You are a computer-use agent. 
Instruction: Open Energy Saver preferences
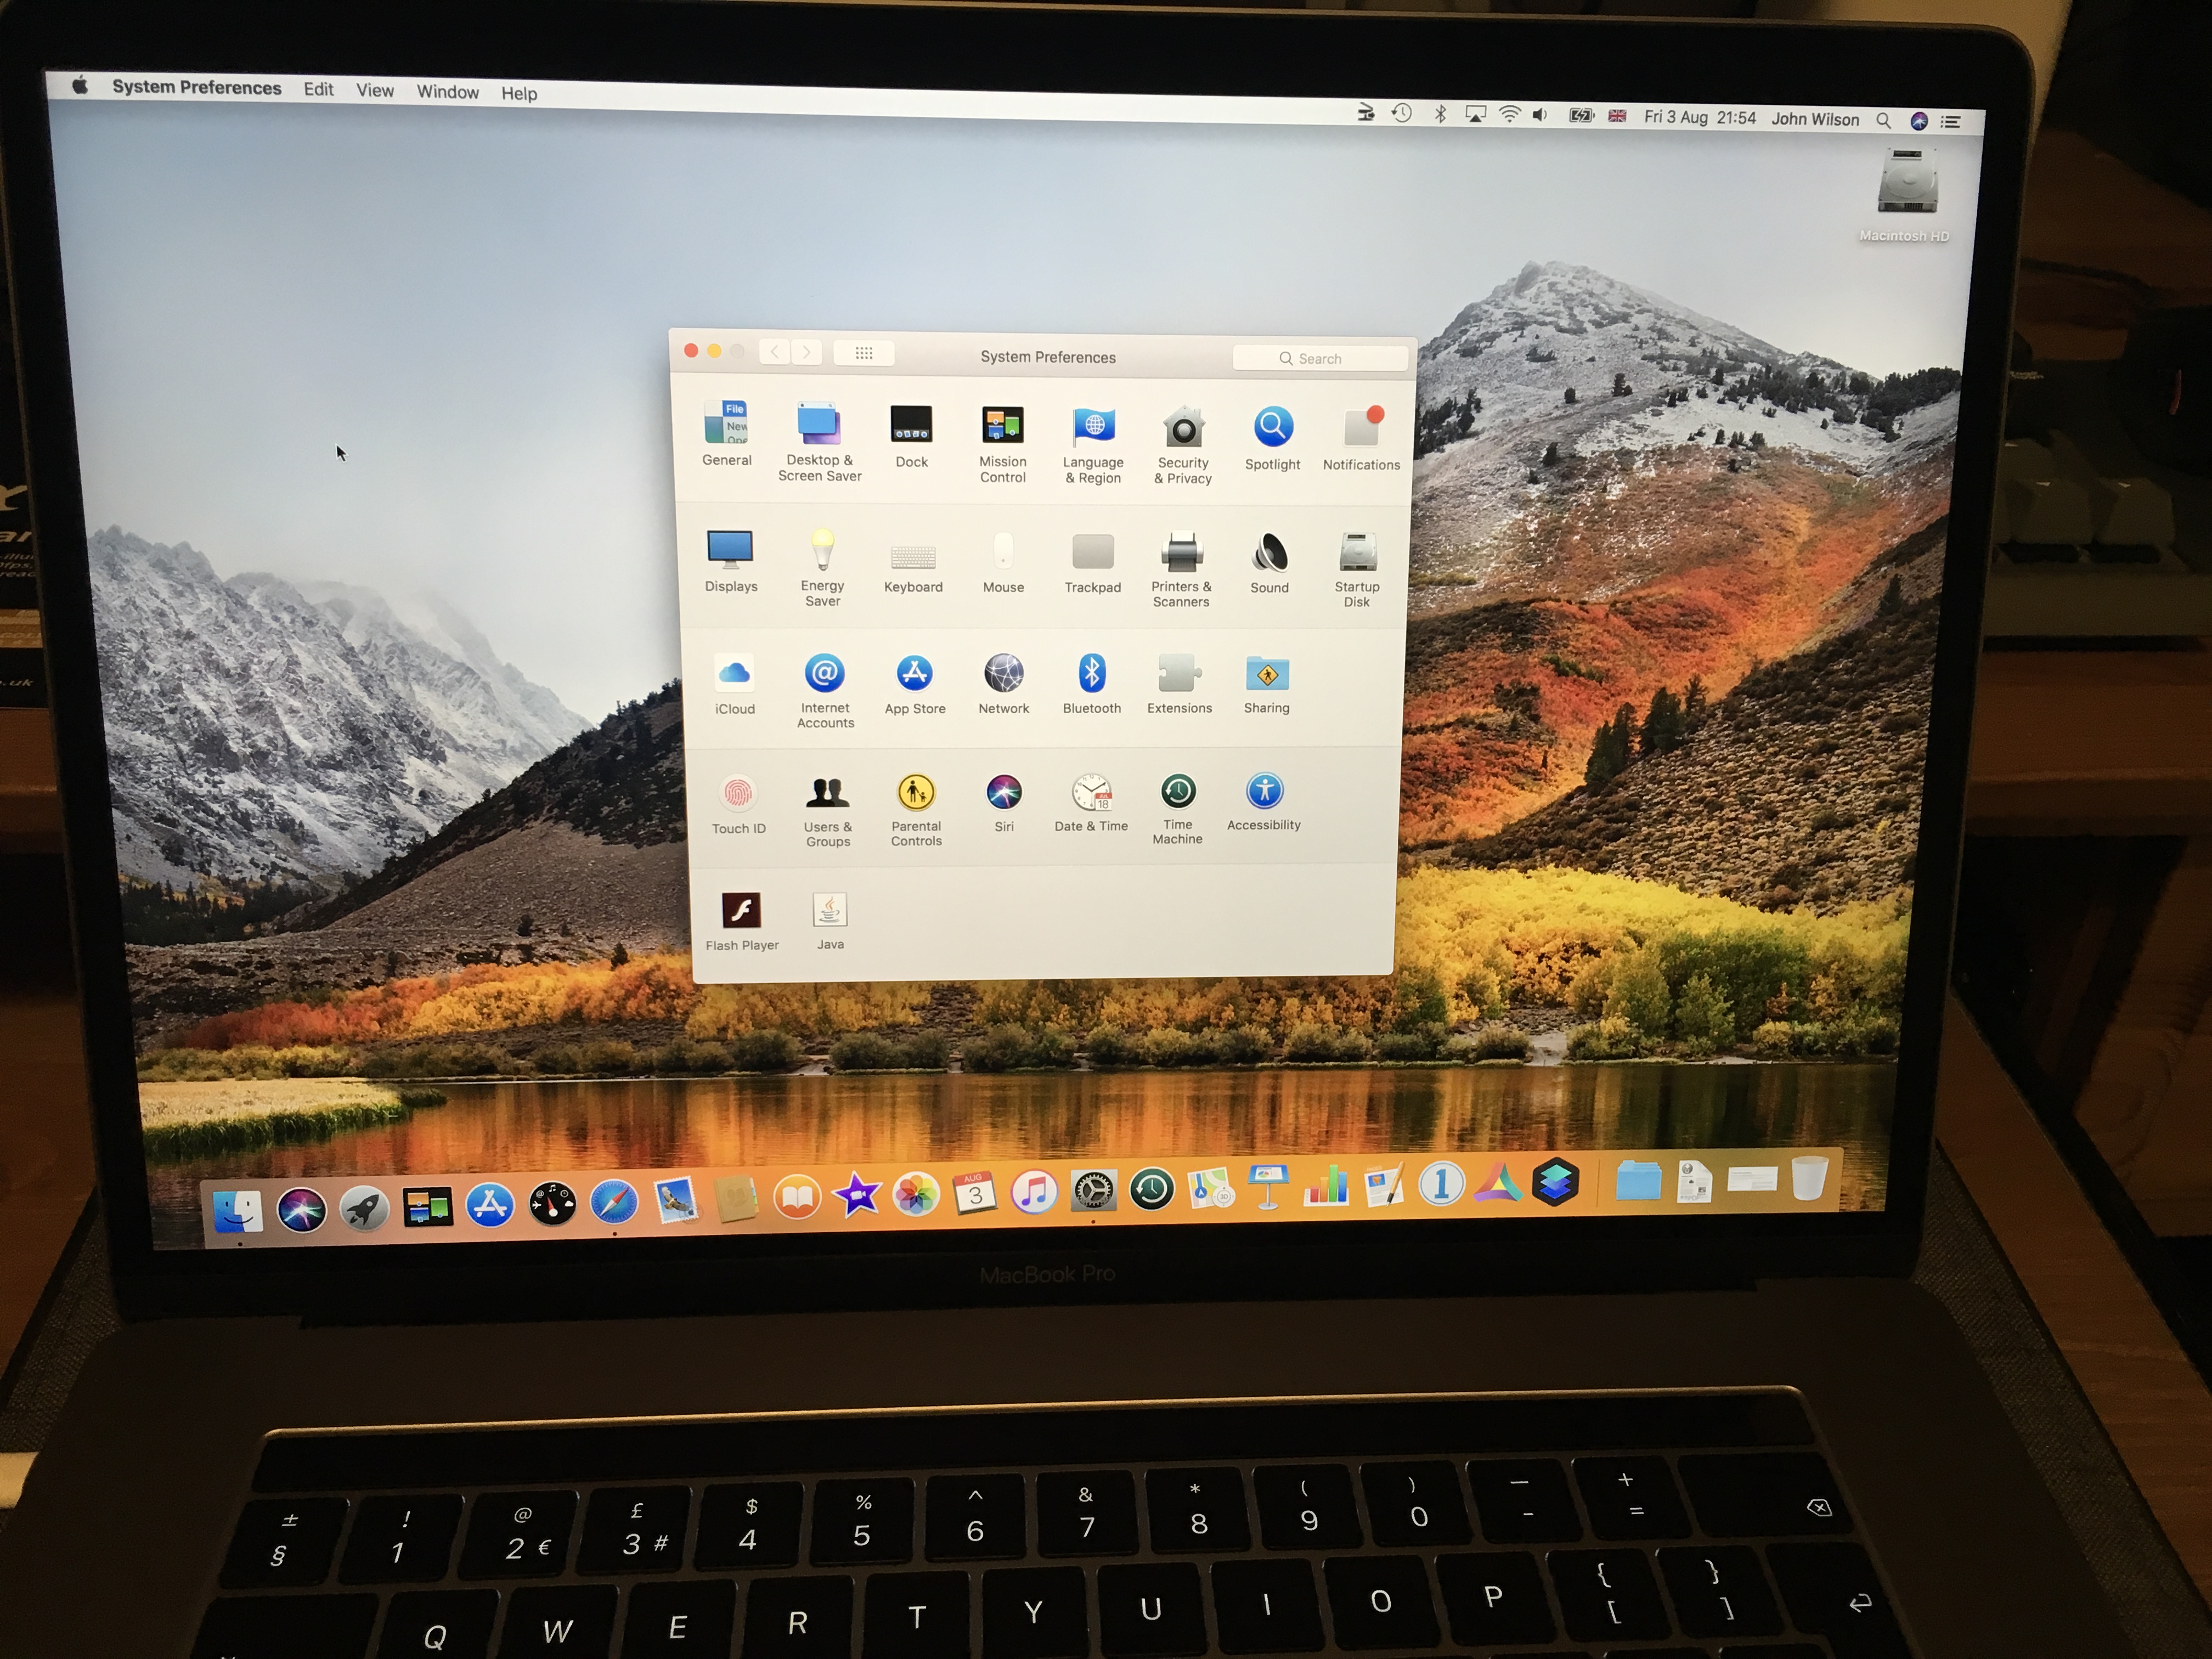tap(822, 567)
